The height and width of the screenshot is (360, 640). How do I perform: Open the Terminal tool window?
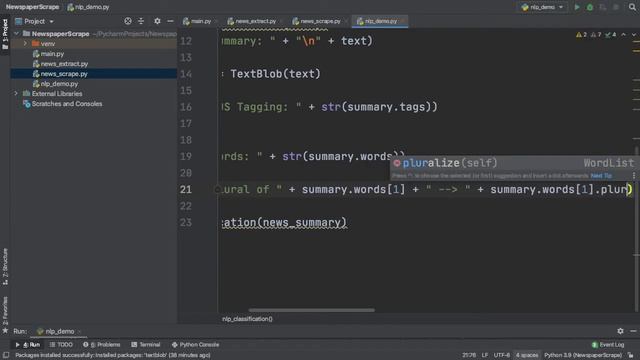coord(146,345)
